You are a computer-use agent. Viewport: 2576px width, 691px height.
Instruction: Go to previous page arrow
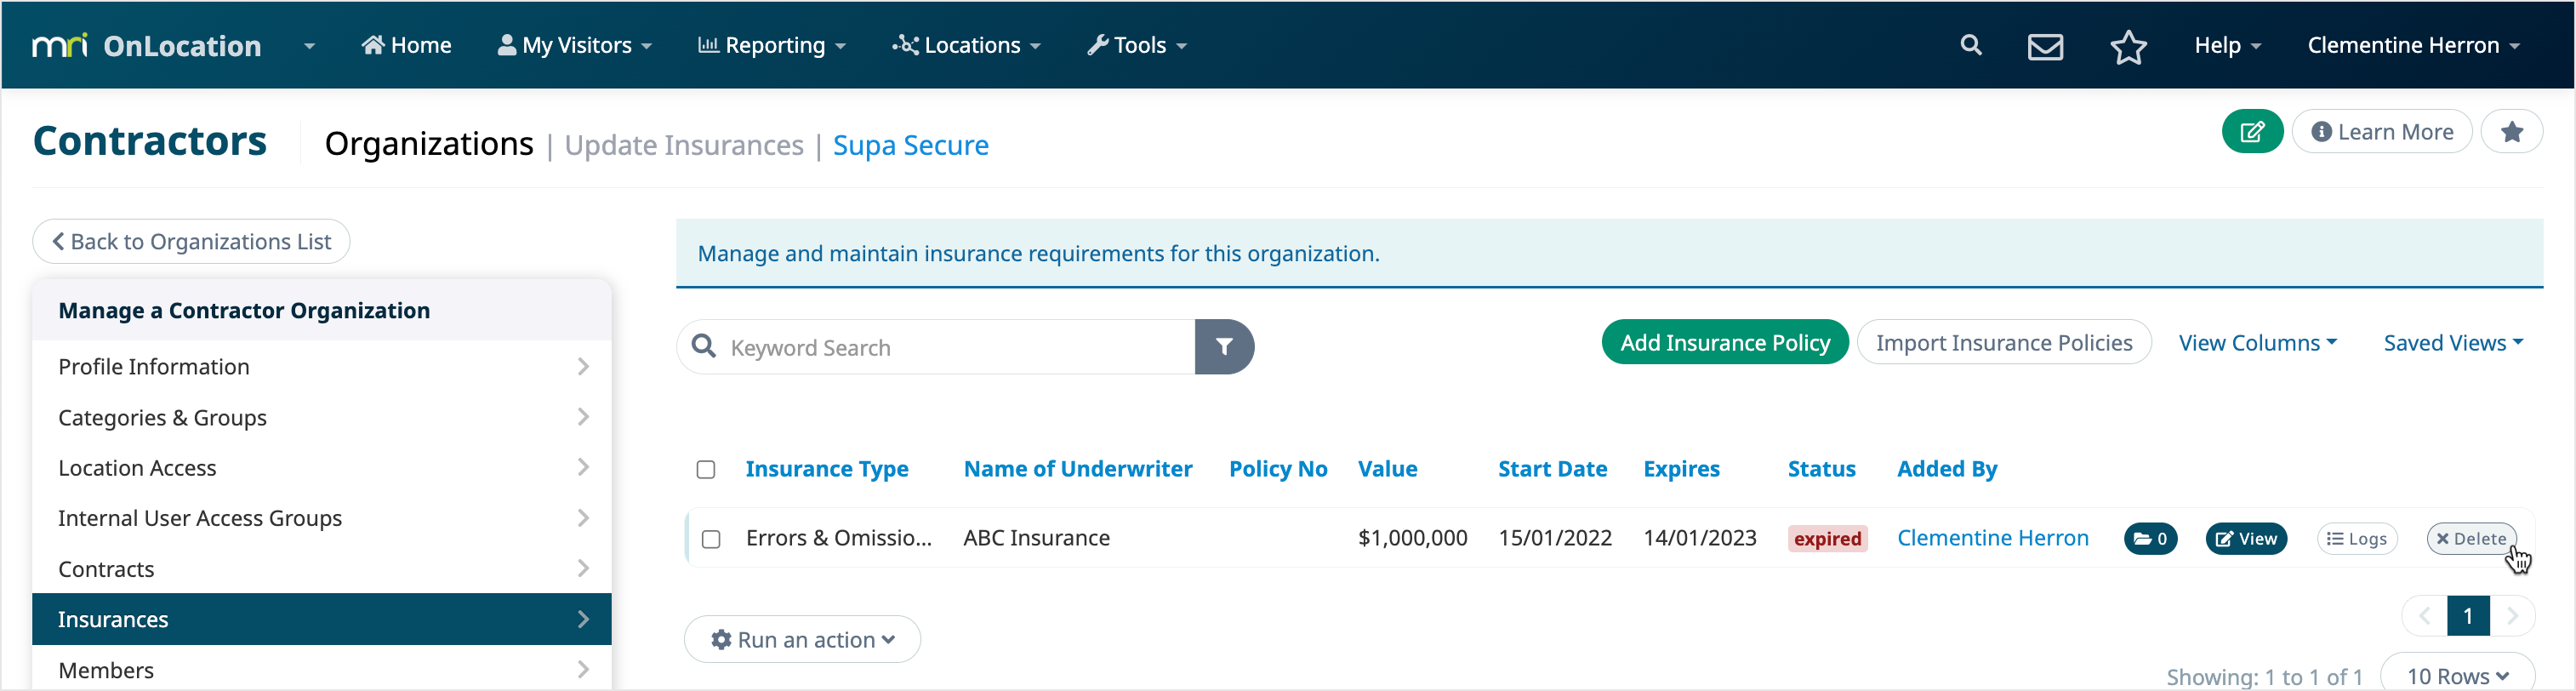tap(2424, 616)
